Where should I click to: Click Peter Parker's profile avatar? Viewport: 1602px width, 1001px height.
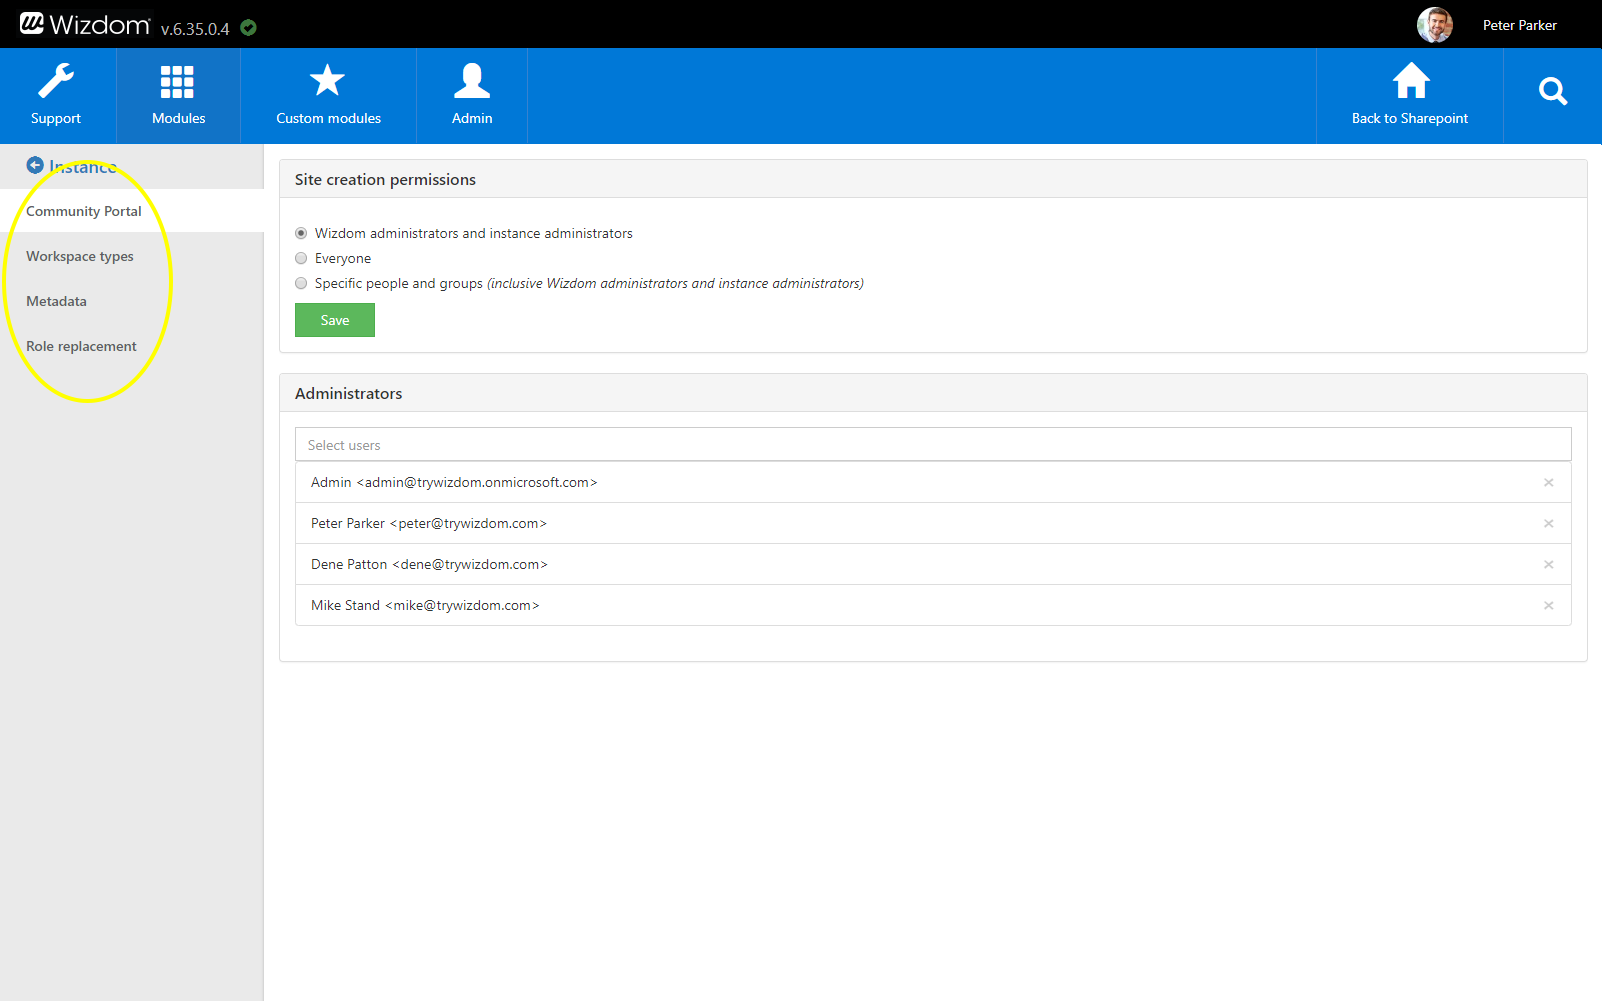click(x=1435, y=25)
